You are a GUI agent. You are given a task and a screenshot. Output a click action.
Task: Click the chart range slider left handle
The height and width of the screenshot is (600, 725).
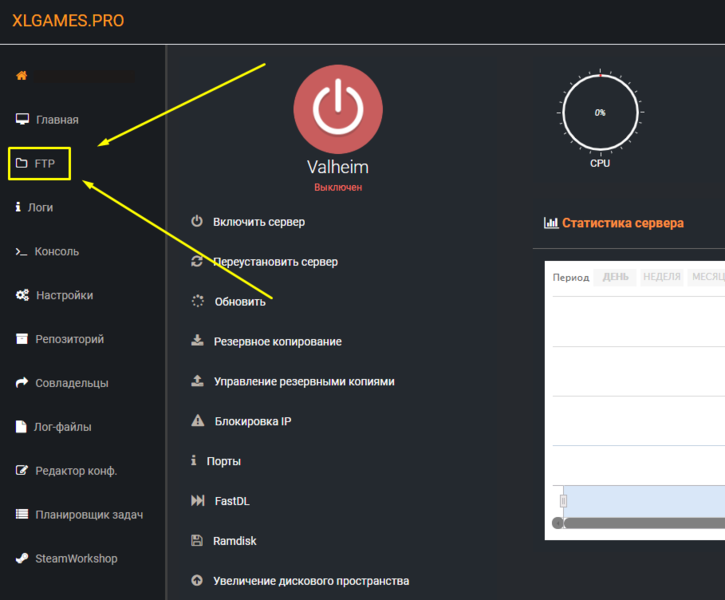coord(563,501)
